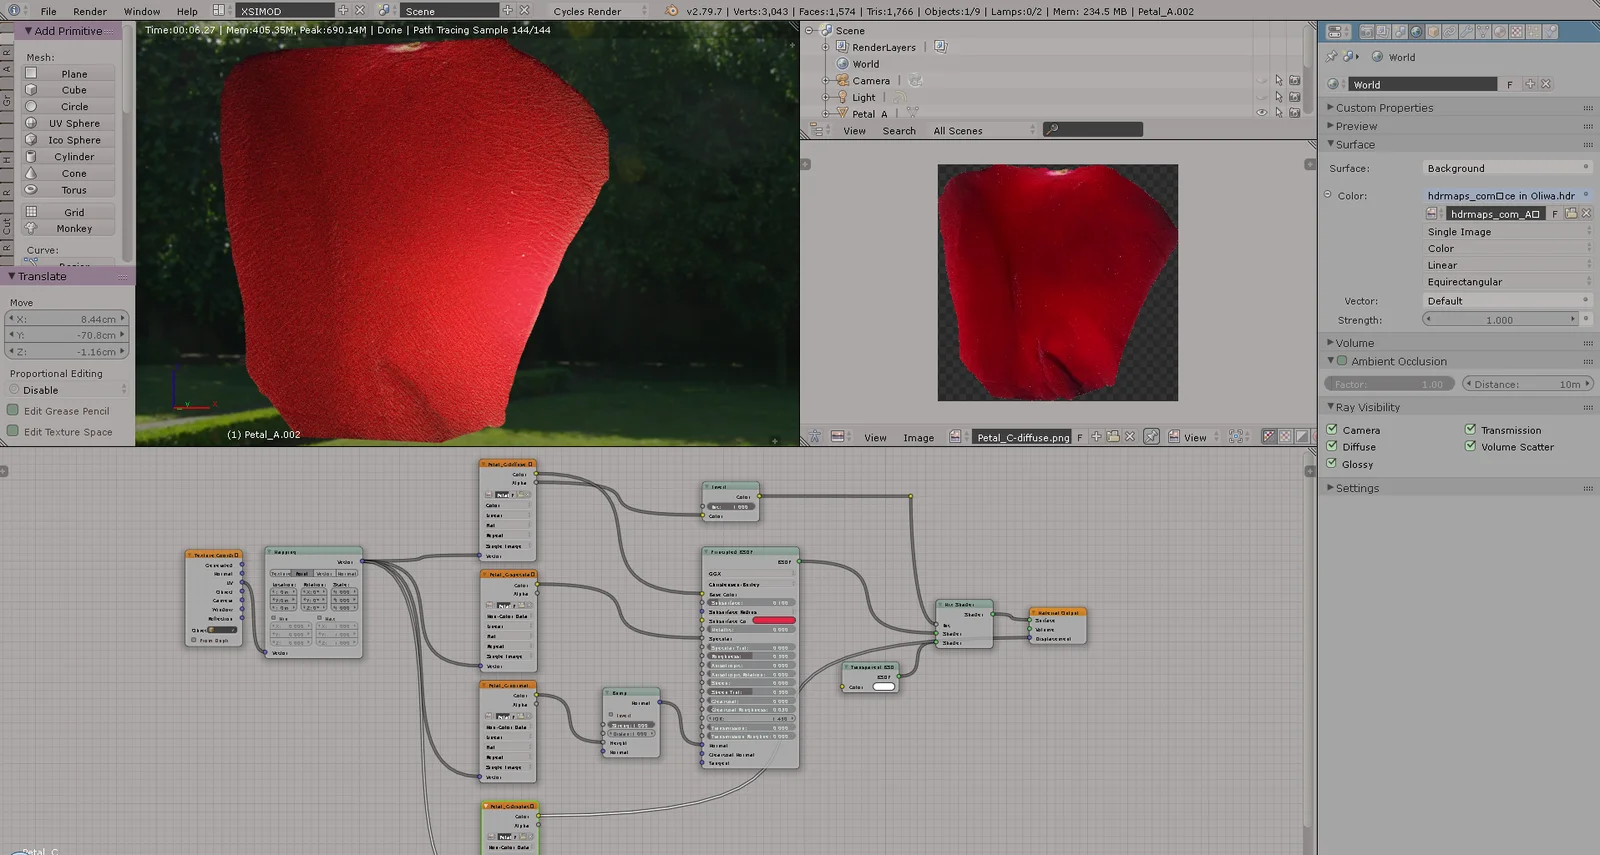Open the Window menu
1600x855 pixels.
click(x=142, y=11)
